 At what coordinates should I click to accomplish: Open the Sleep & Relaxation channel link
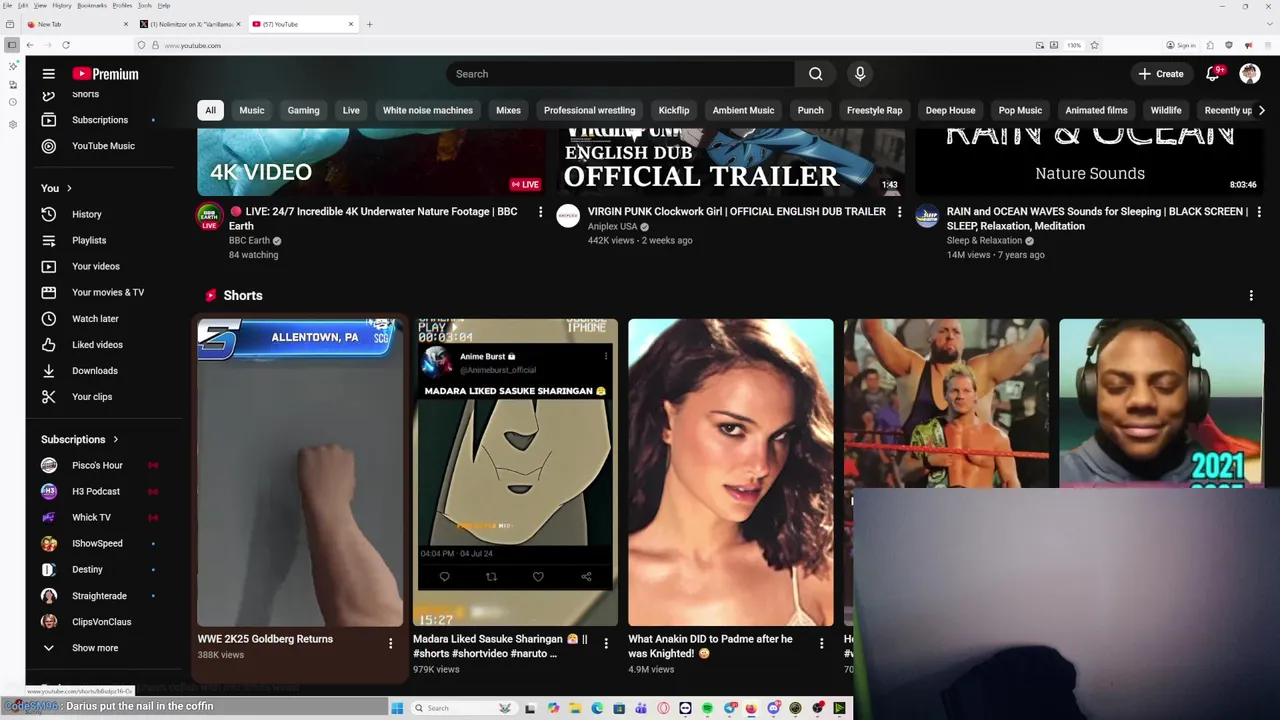[x=984, y=240]
